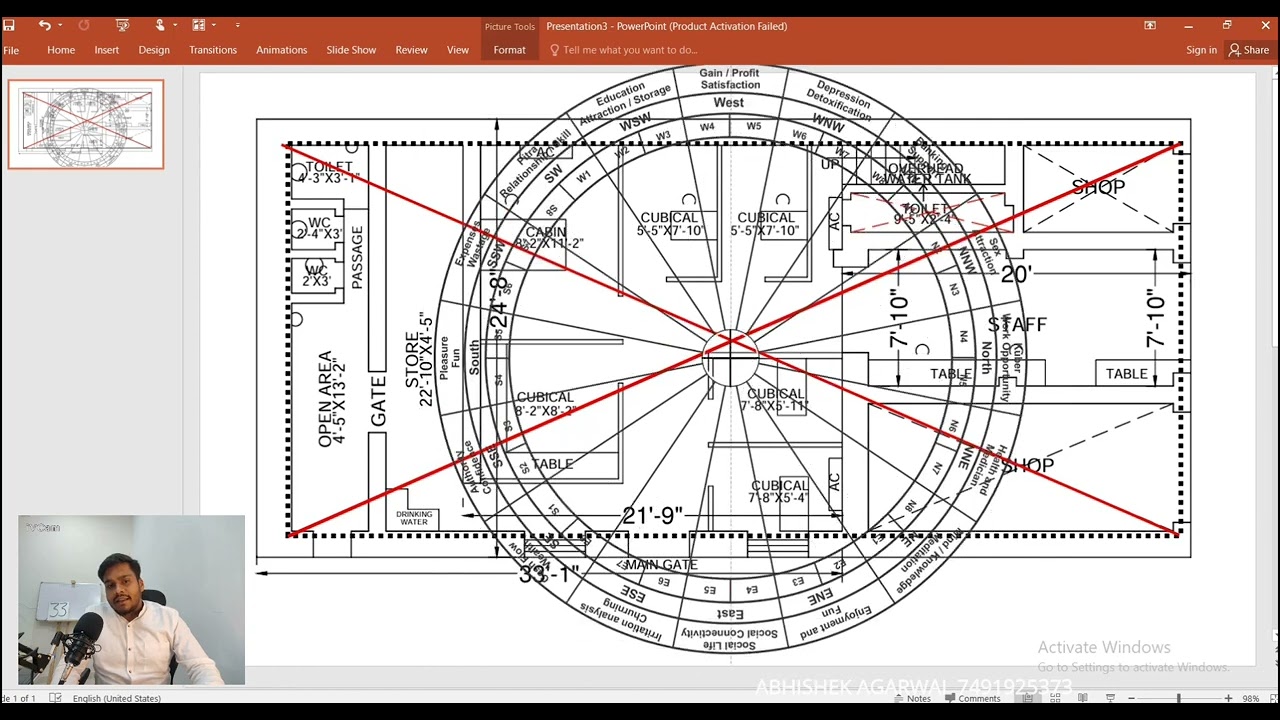Open the Design tab
The height and width of the screenshot is (720, 1280).
154,50
